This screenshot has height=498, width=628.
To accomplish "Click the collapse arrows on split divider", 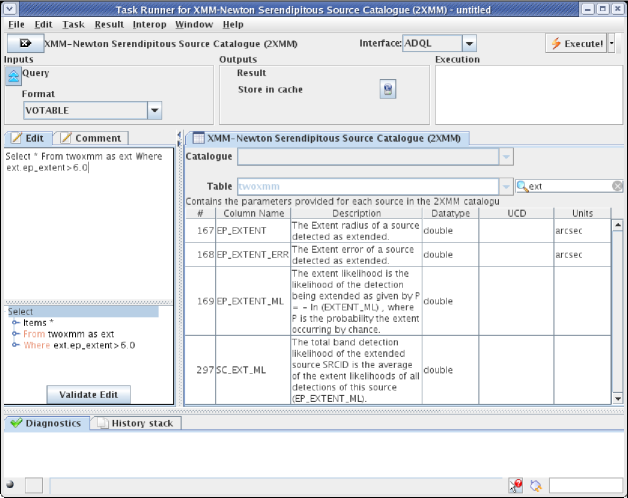I will [x=179, y=137].
